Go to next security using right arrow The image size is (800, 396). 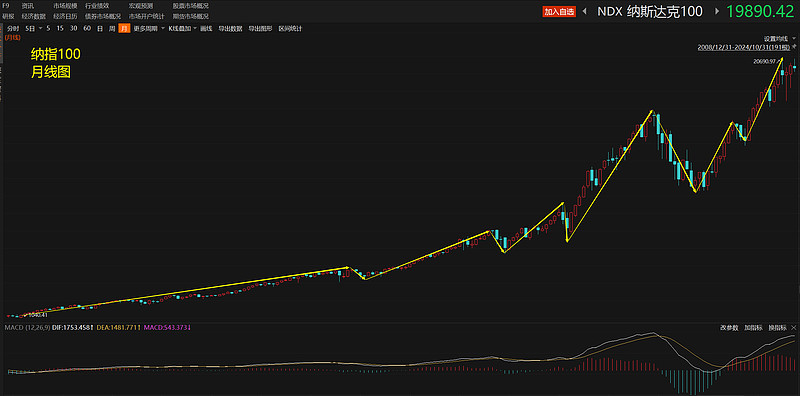pos(717,11)
